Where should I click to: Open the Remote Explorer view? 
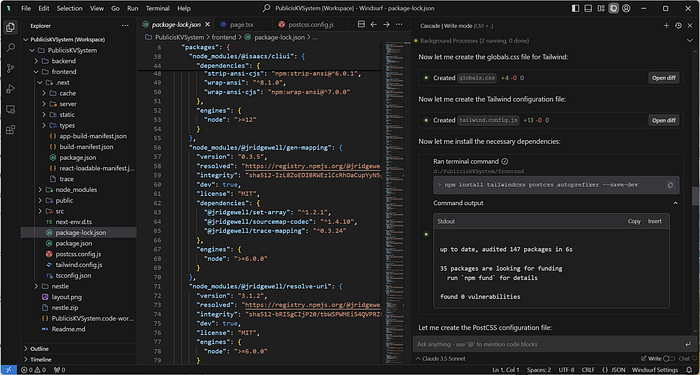pyautogui.click(x=10, y=109)
